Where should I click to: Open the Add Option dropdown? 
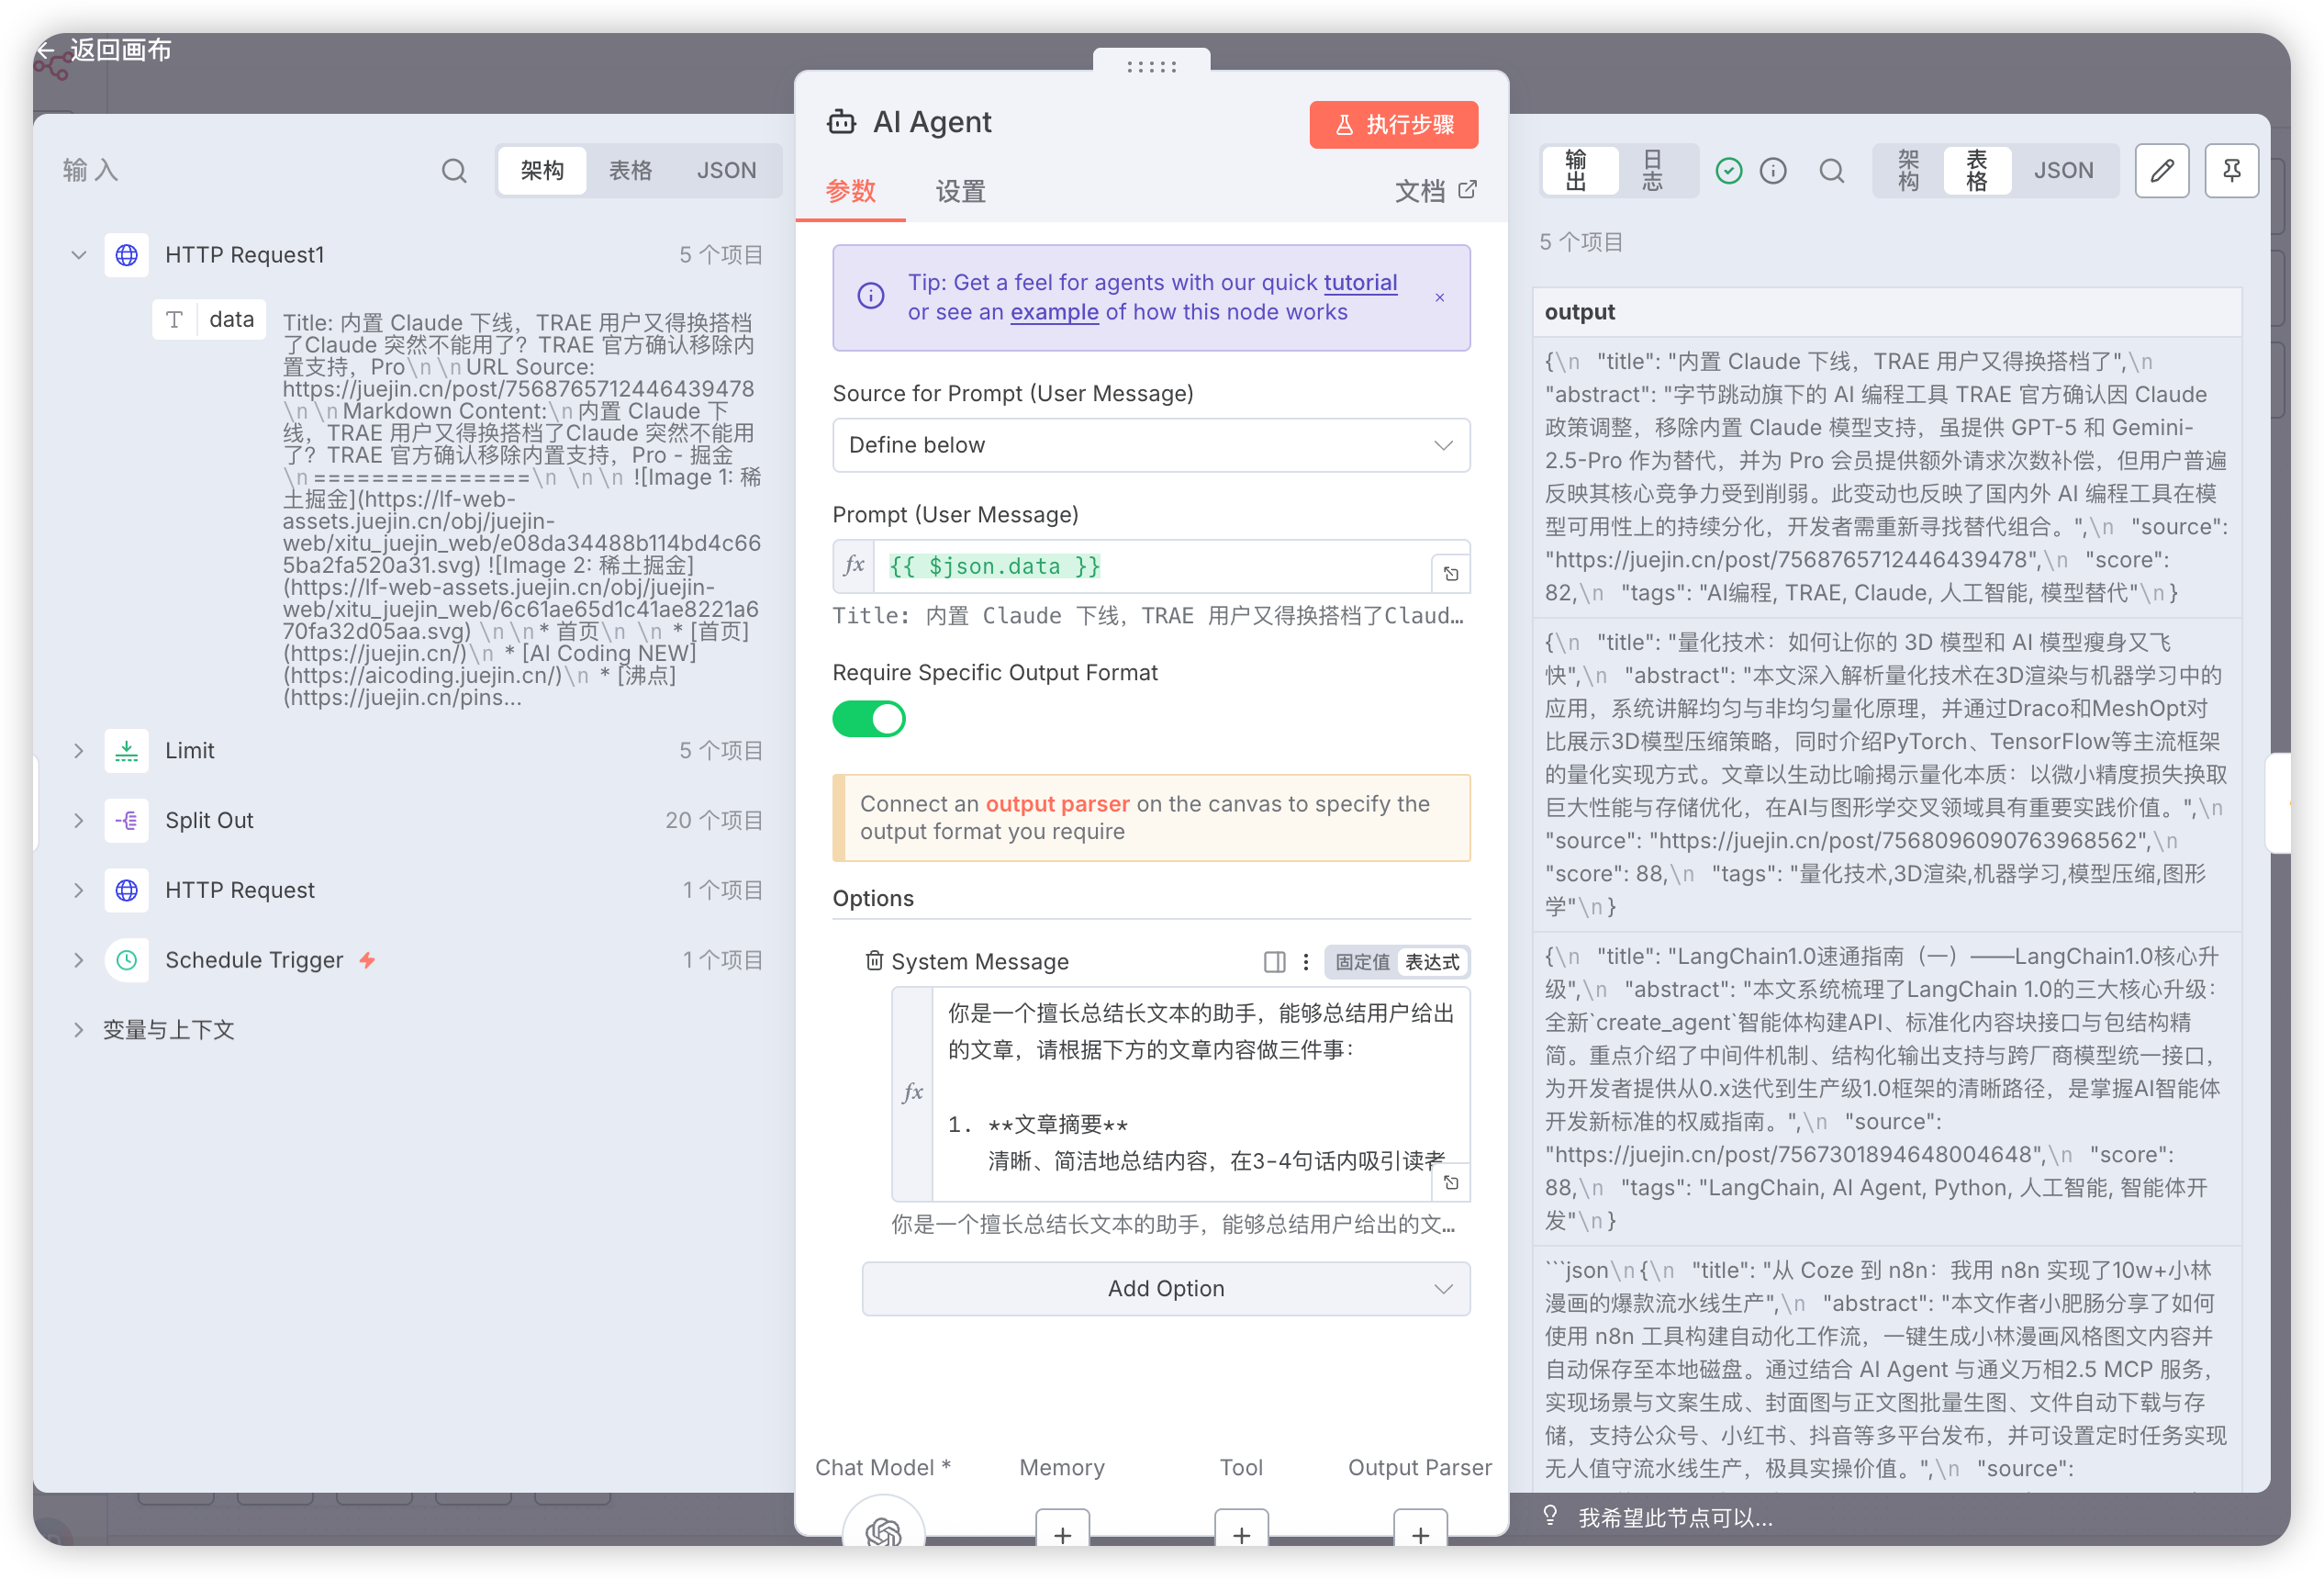click(1166, 1289)
